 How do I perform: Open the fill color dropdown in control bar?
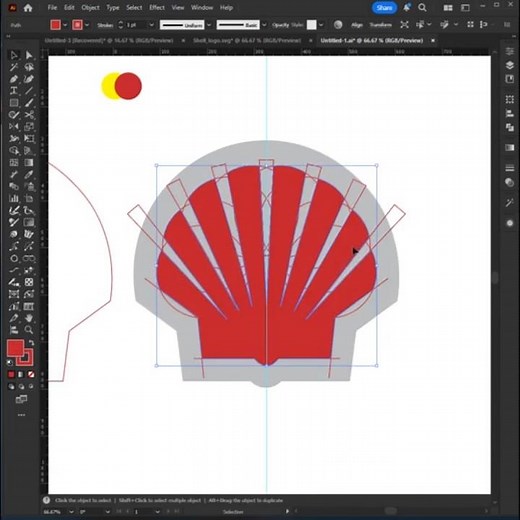coord(65,25)
